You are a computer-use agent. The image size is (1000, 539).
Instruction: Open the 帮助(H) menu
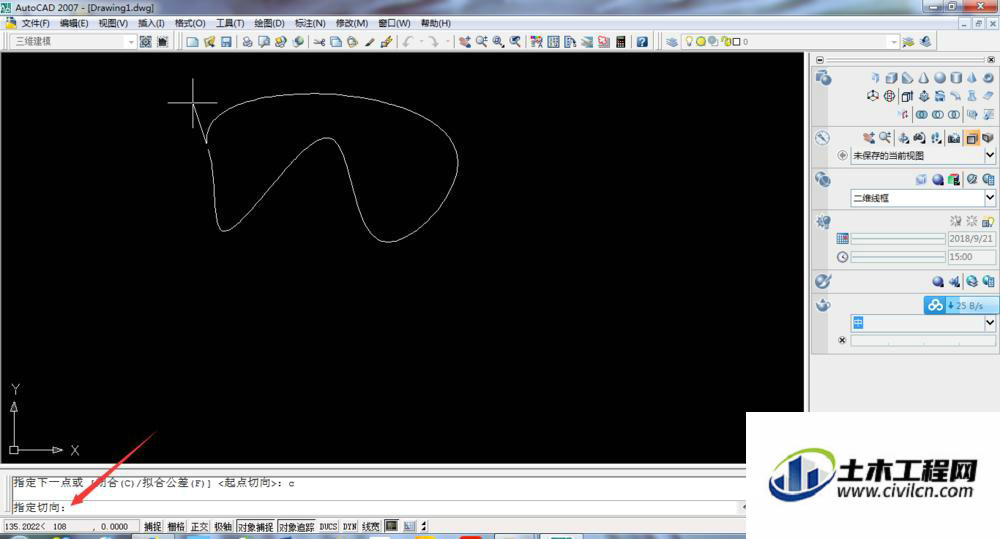436,23
